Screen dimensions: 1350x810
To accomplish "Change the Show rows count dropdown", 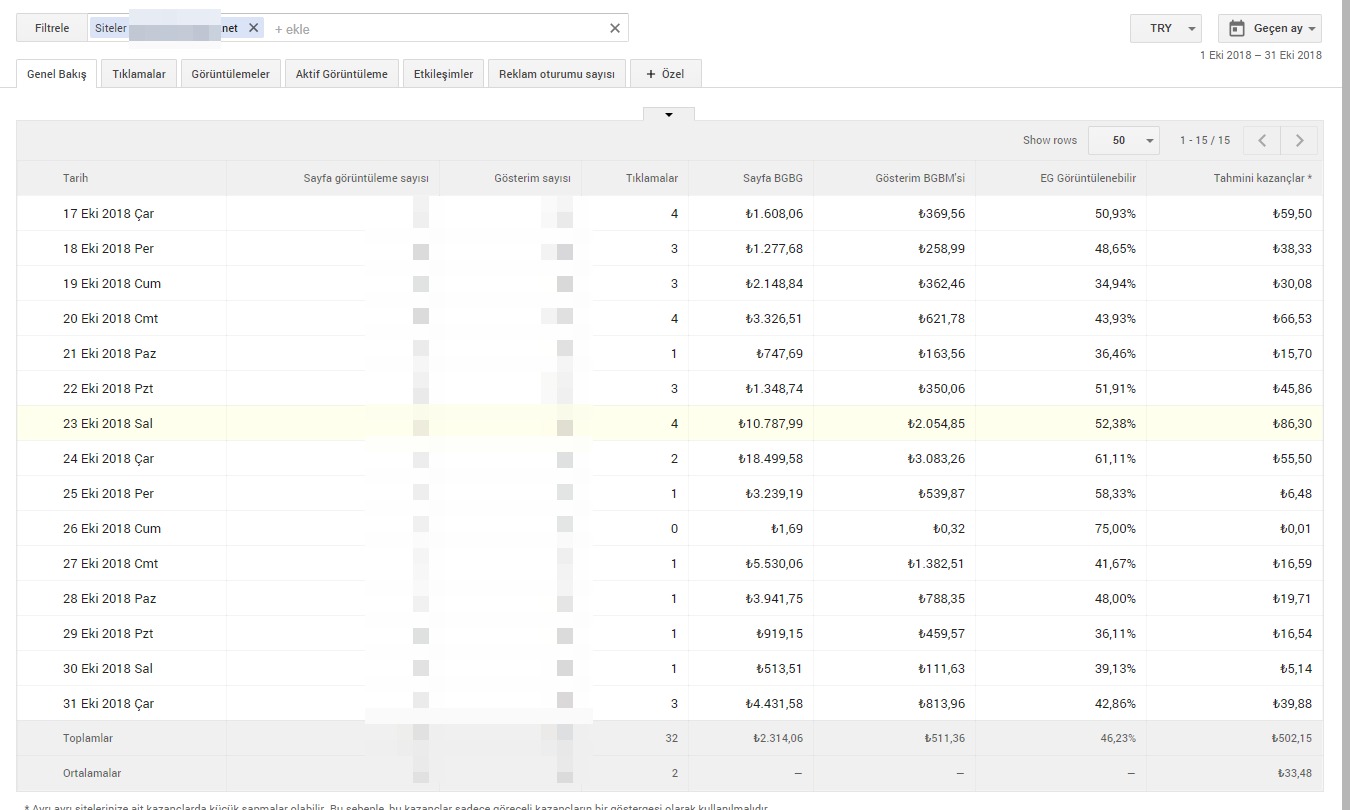I will [x=1123, y=141].
